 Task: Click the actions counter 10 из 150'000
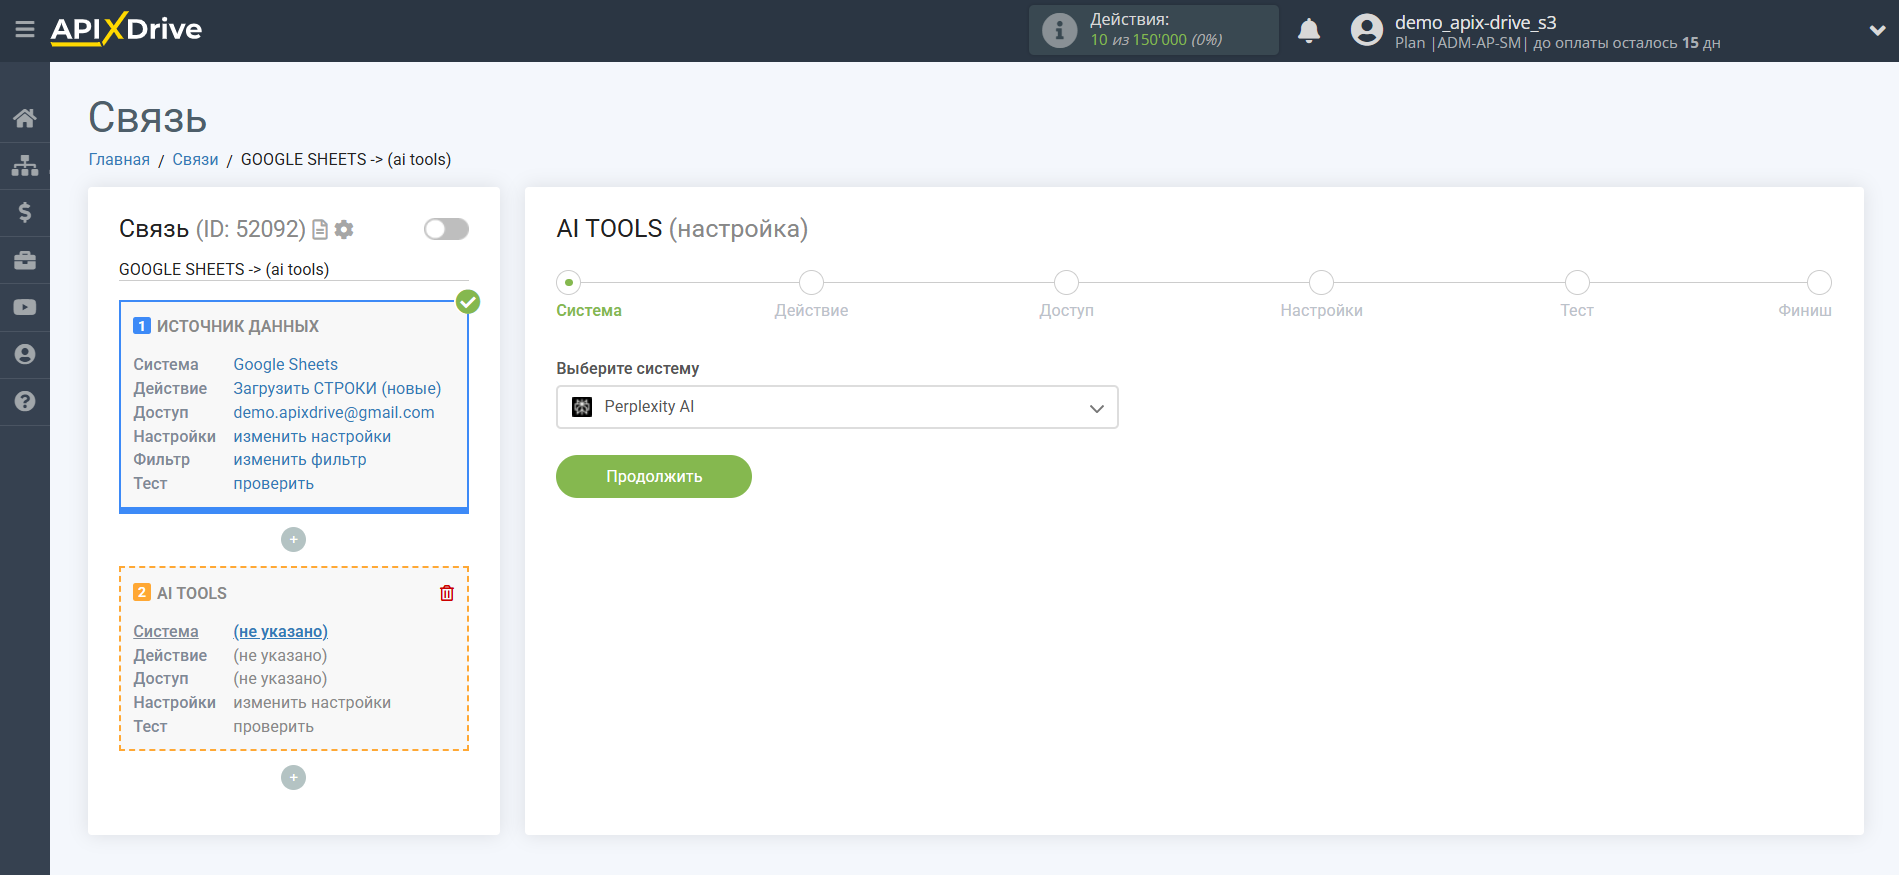[x=1138, y=41]
